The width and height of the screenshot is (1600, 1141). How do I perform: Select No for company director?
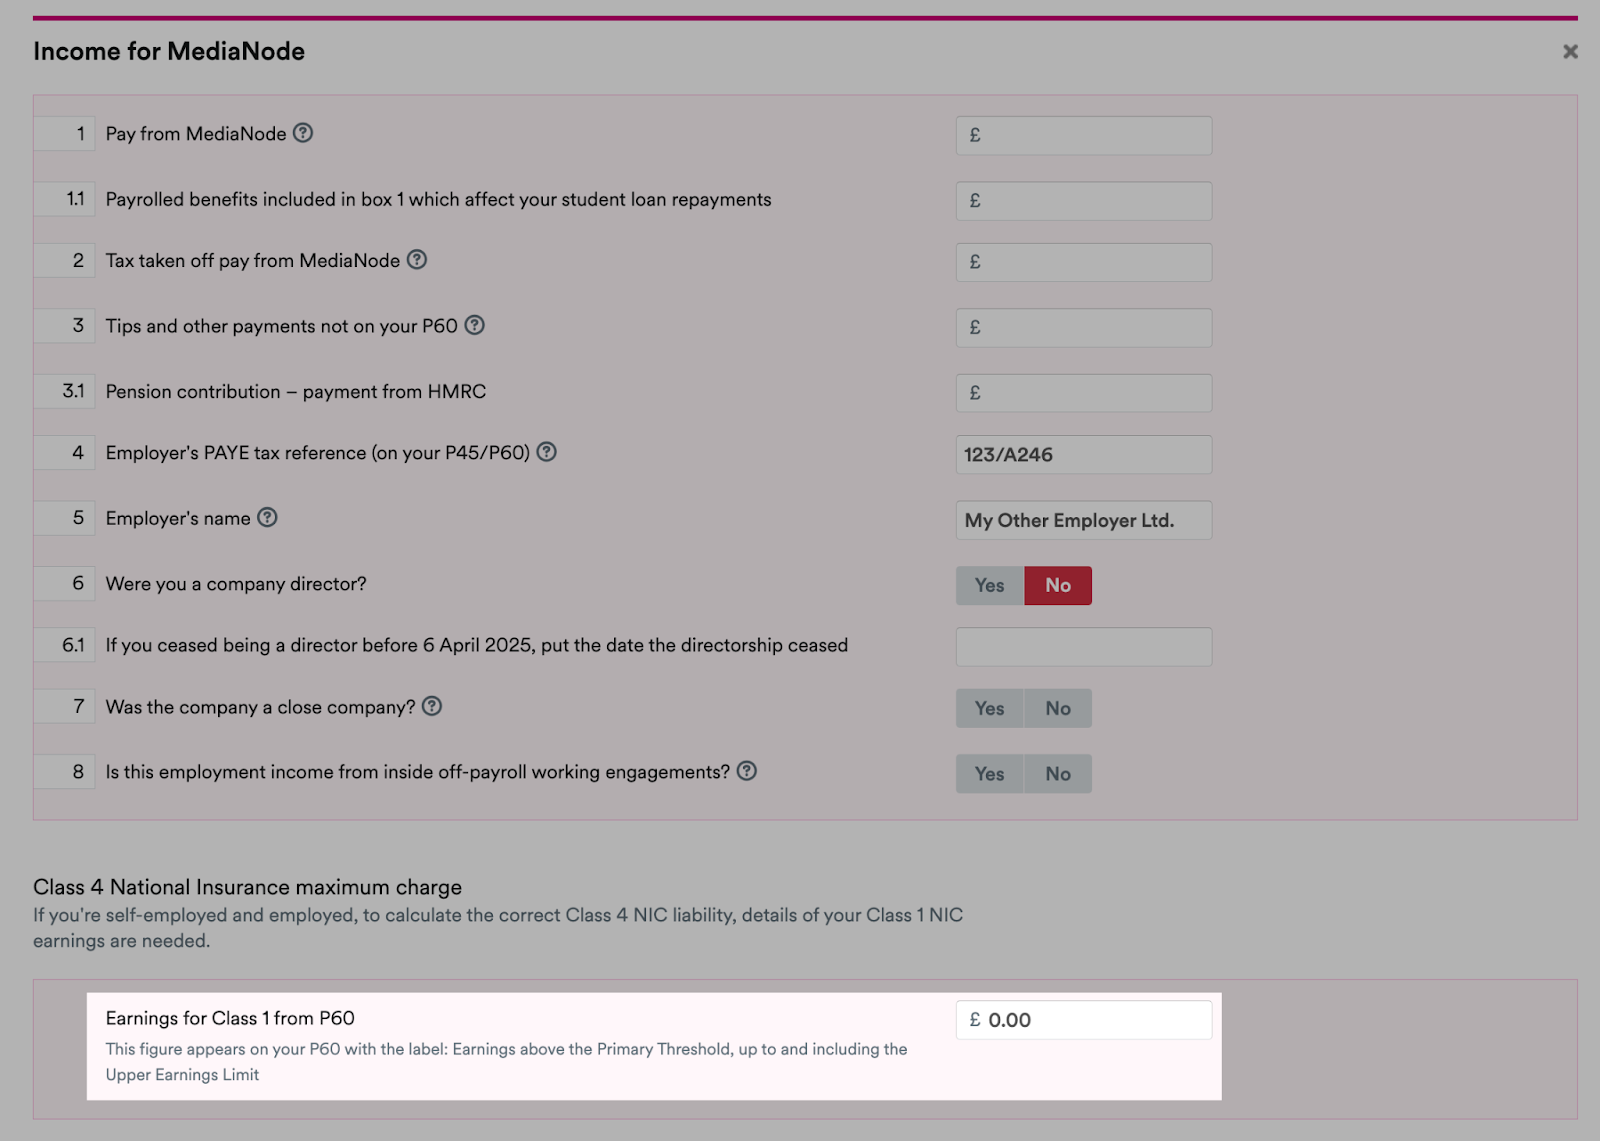pos(1058,586)
